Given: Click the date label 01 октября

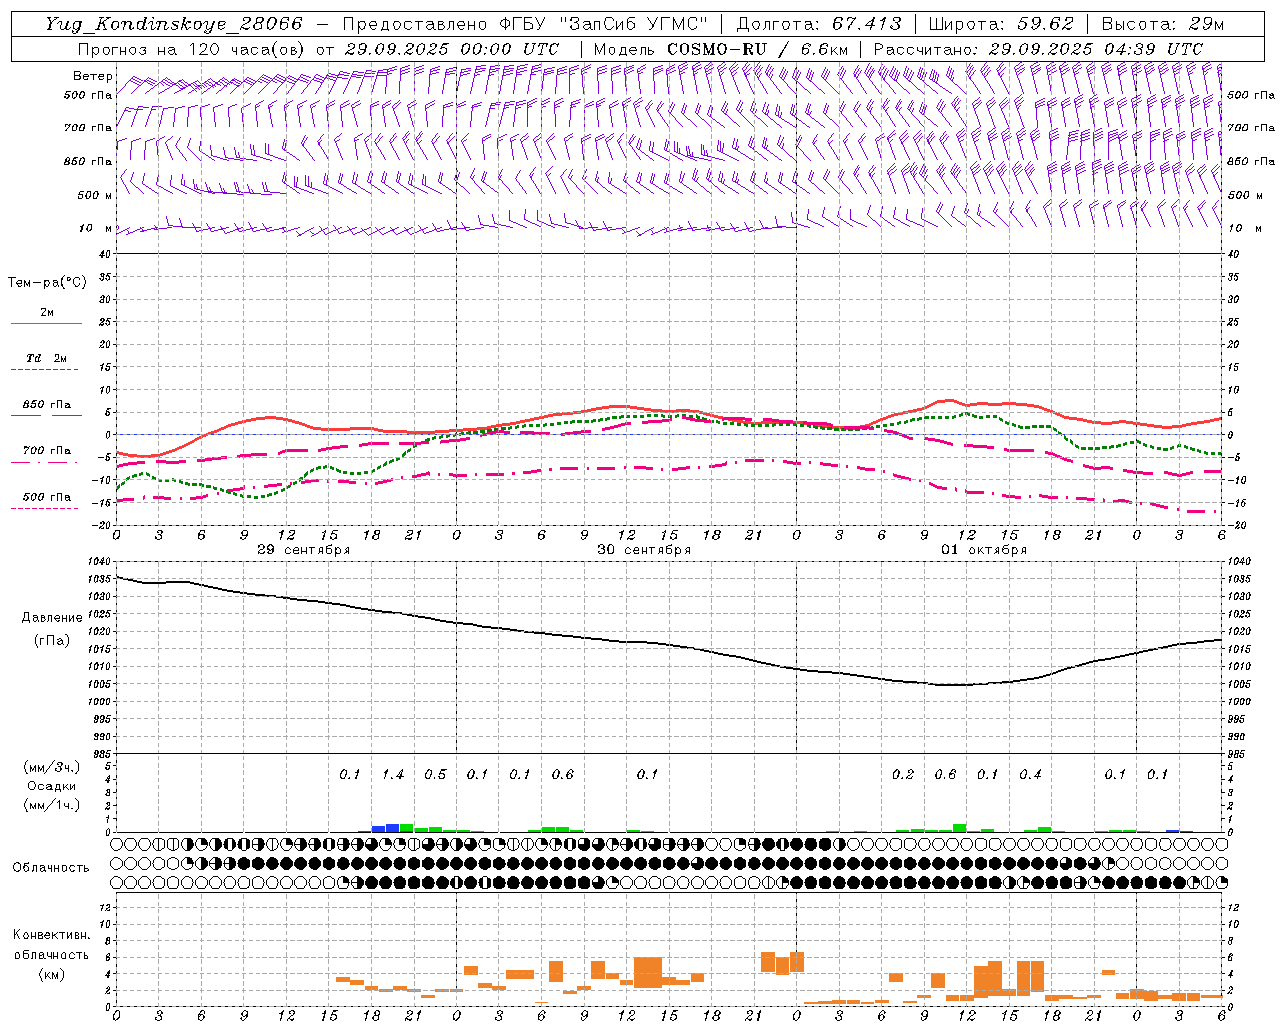Looking at the screenshot, I should pos(984,549).
